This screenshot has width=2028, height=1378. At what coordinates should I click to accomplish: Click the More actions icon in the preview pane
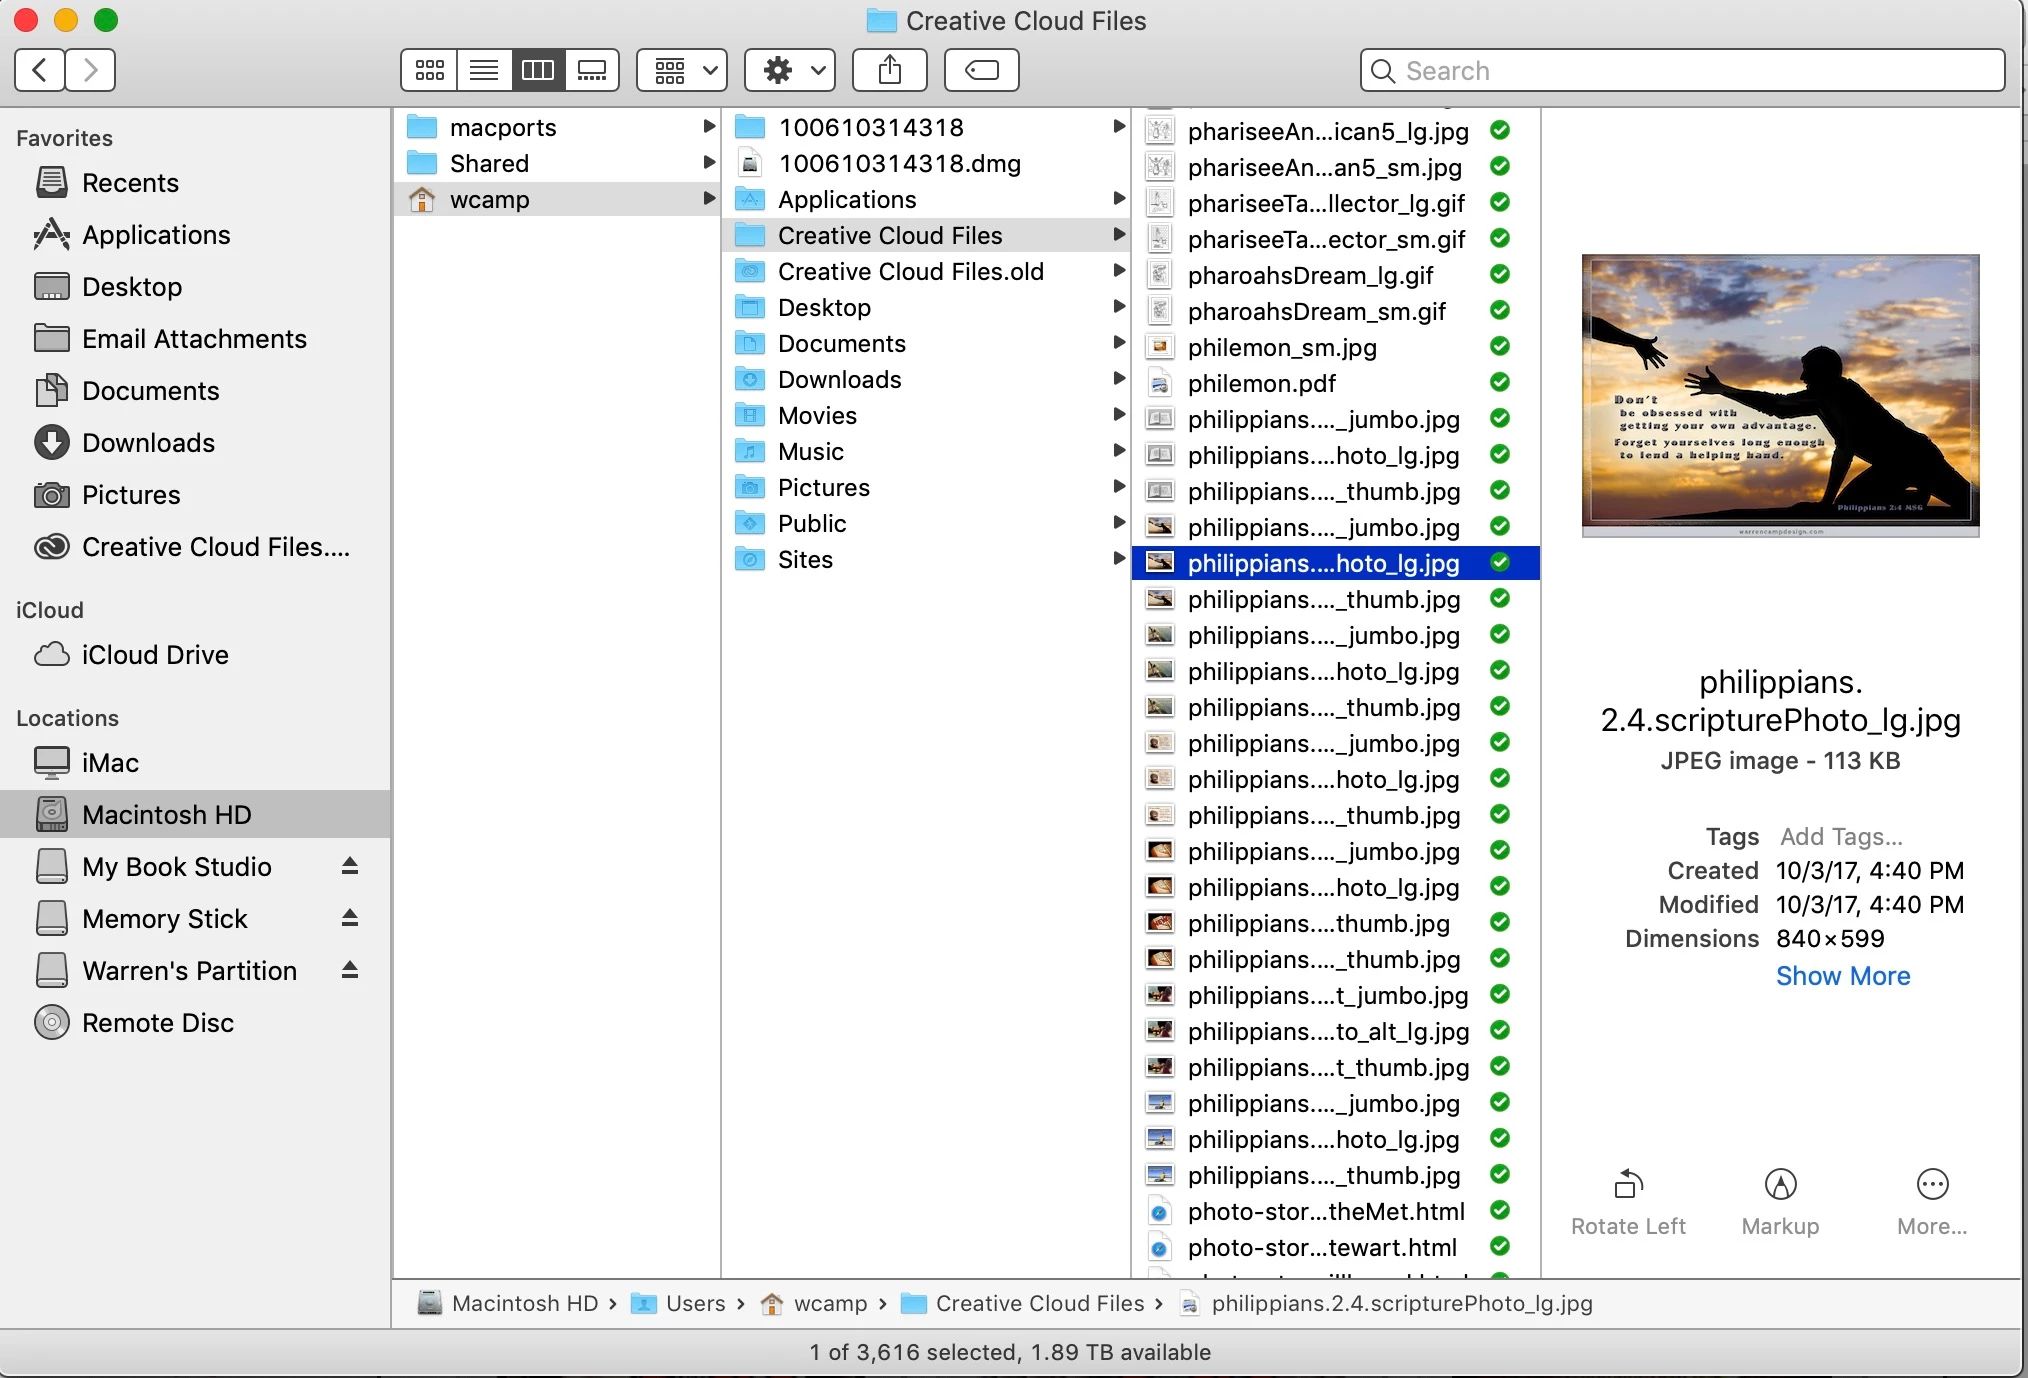[x=1932, y=1185]
